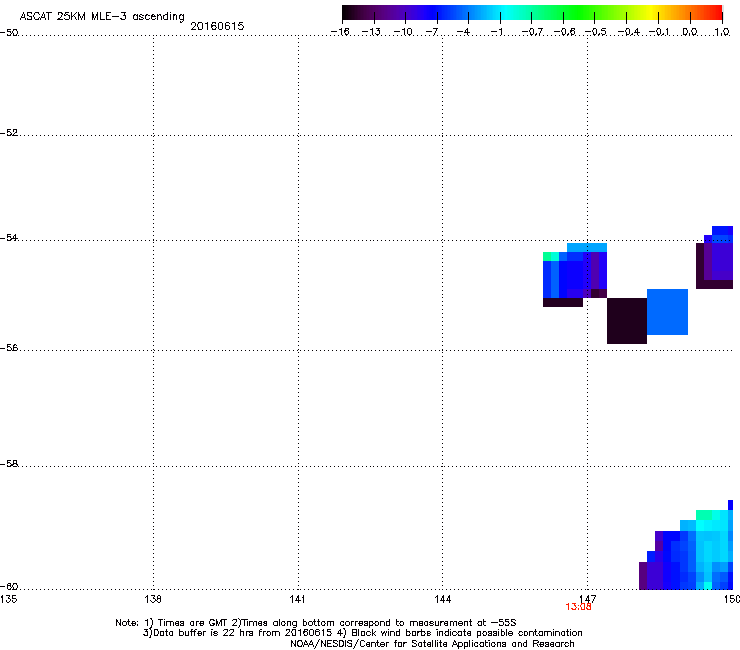Image resolution: width=740 pixels, height=650 pixels.
Task: Click the latitude label -52
Action: point(9,133)
